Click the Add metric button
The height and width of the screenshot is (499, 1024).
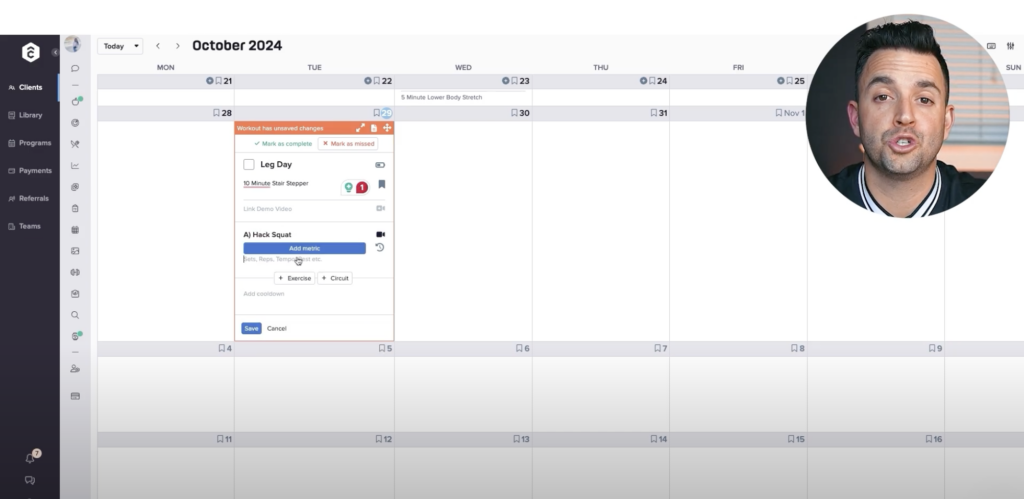tap(304, 248)
